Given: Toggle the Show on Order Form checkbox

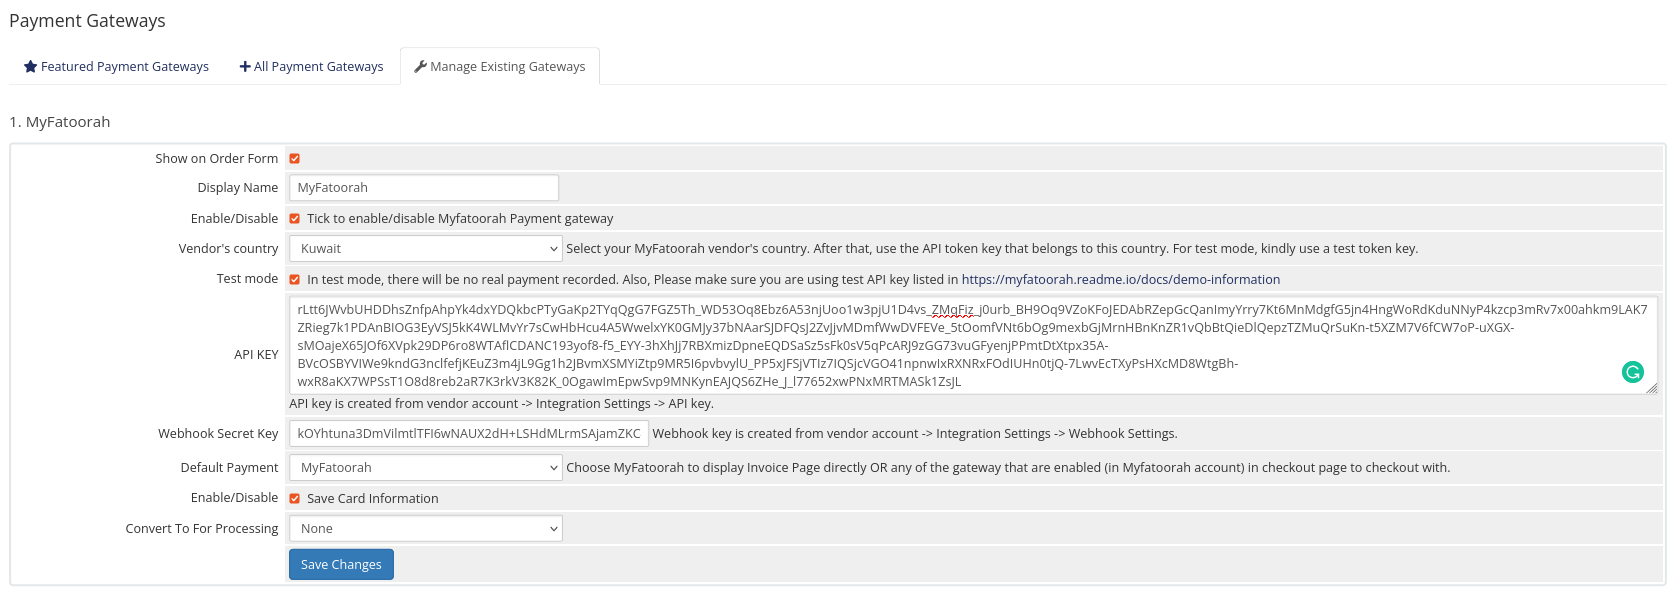Looking at the screenshot, I should 295,158.
